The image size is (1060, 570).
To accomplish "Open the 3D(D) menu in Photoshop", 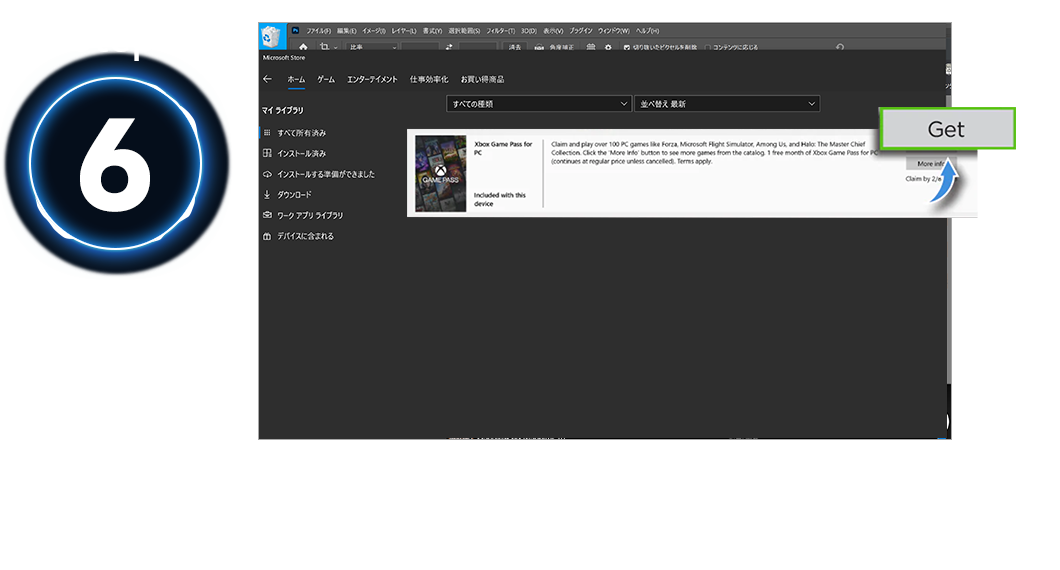I will [529, 31].
